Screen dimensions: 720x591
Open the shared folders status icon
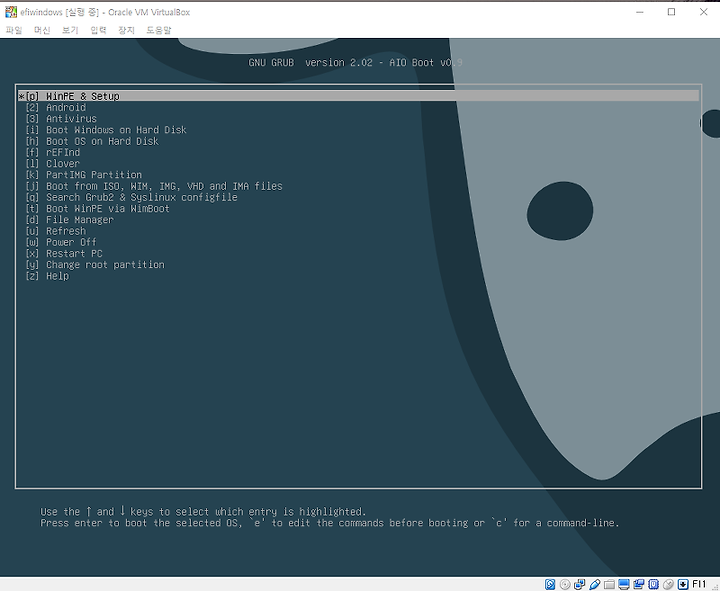tap(609, 584)
